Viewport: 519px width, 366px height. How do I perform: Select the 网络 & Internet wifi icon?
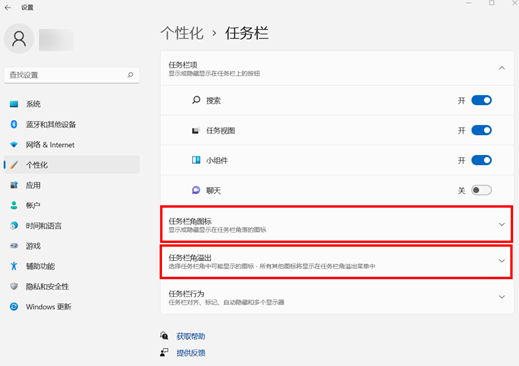pyautogui.click(x=14, y=145)
